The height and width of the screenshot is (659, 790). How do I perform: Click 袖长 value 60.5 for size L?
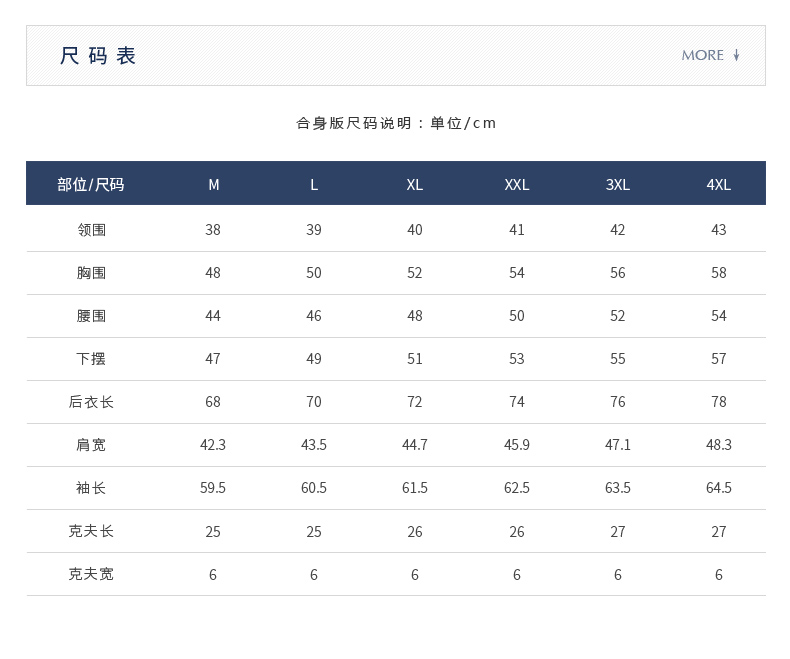[x=314, y=488]
